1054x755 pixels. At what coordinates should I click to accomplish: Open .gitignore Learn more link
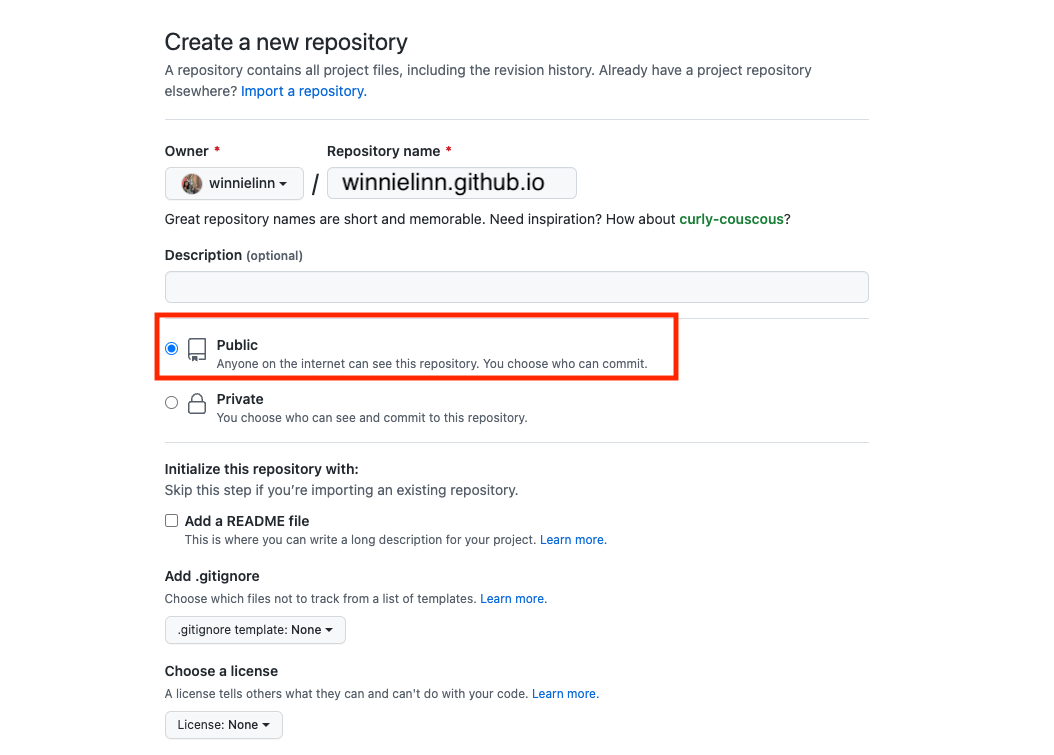coord(513,599)
